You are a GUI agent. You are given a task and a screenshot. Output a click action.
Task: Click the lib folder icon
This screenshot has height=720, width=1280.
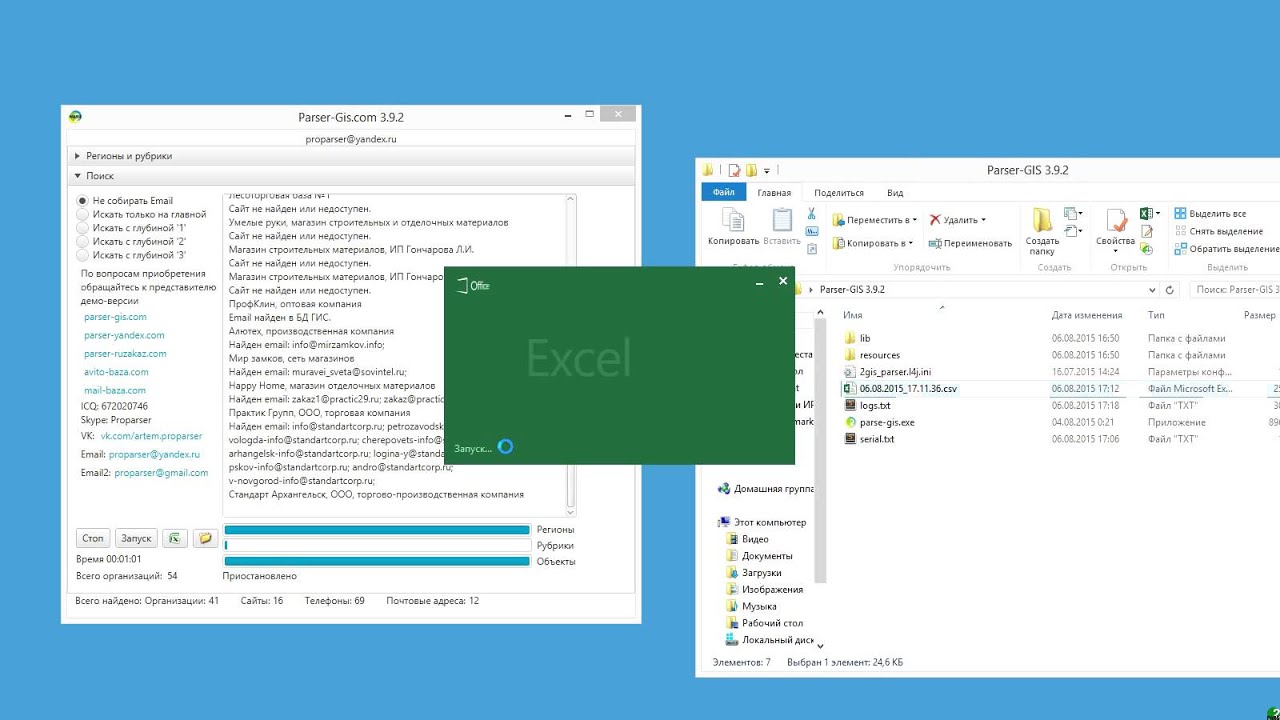[x=850, y=338]
